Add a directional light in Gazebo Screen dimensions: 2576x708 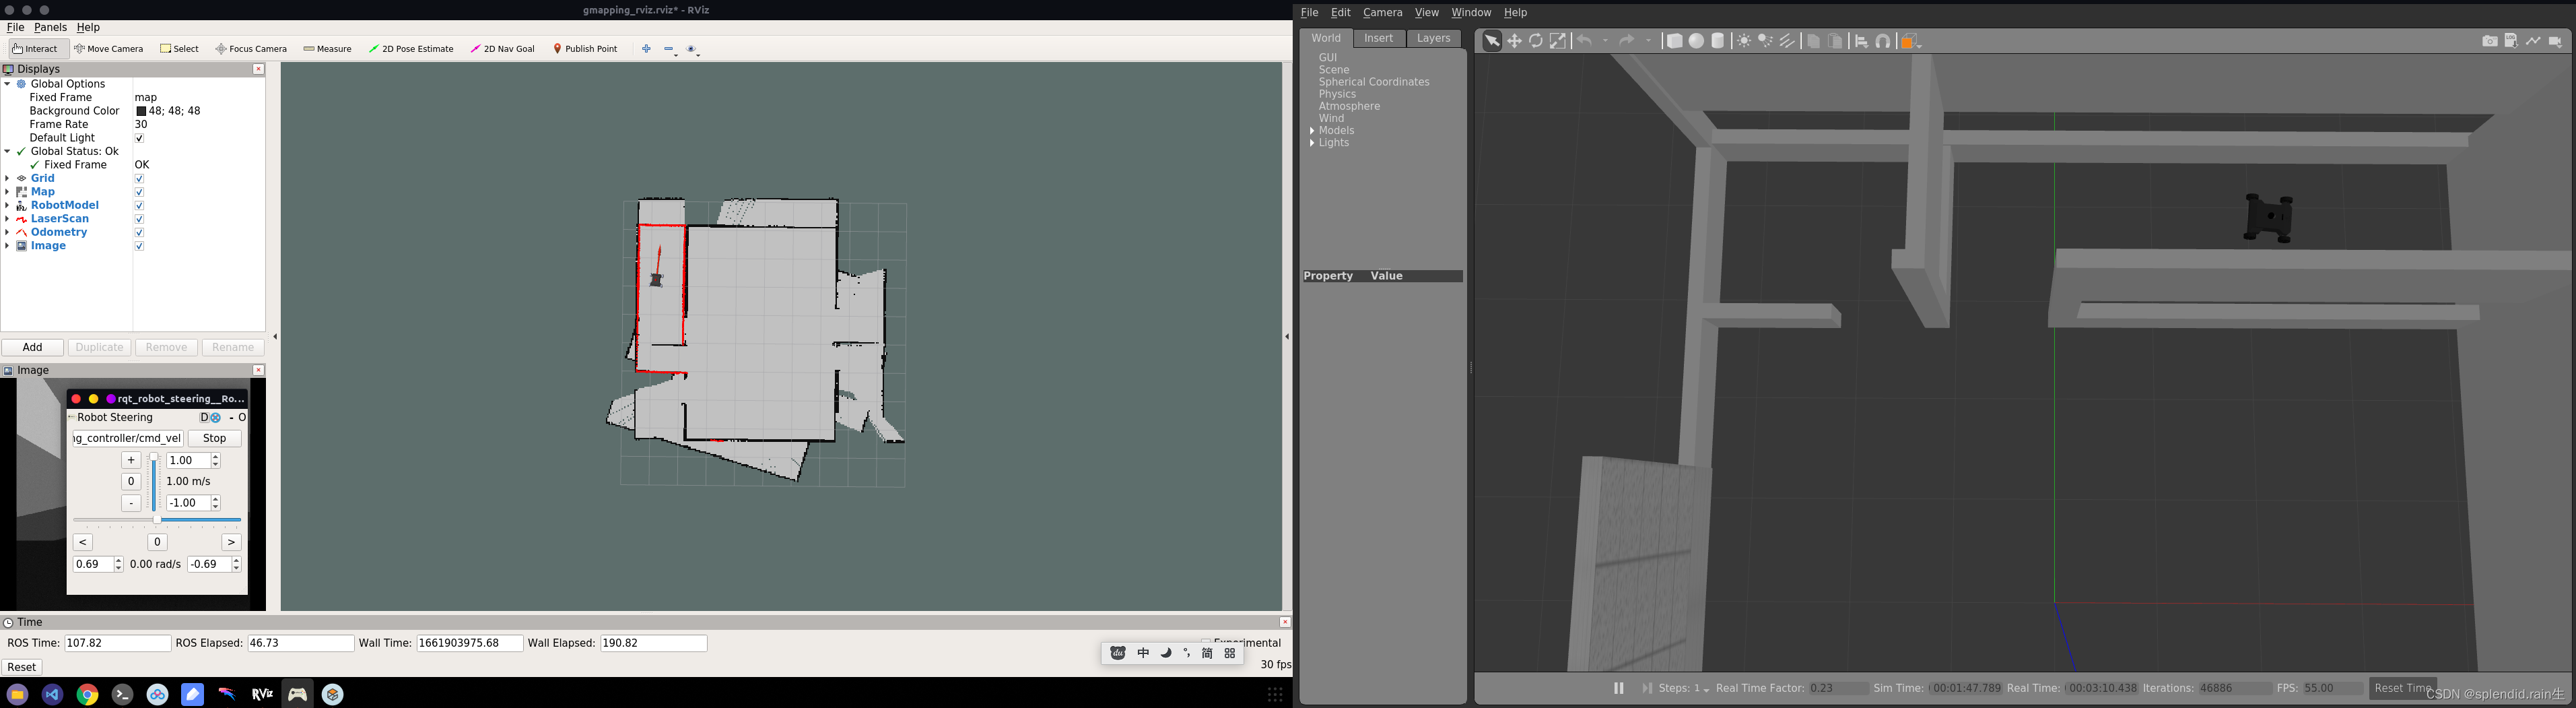(1788, 41)
